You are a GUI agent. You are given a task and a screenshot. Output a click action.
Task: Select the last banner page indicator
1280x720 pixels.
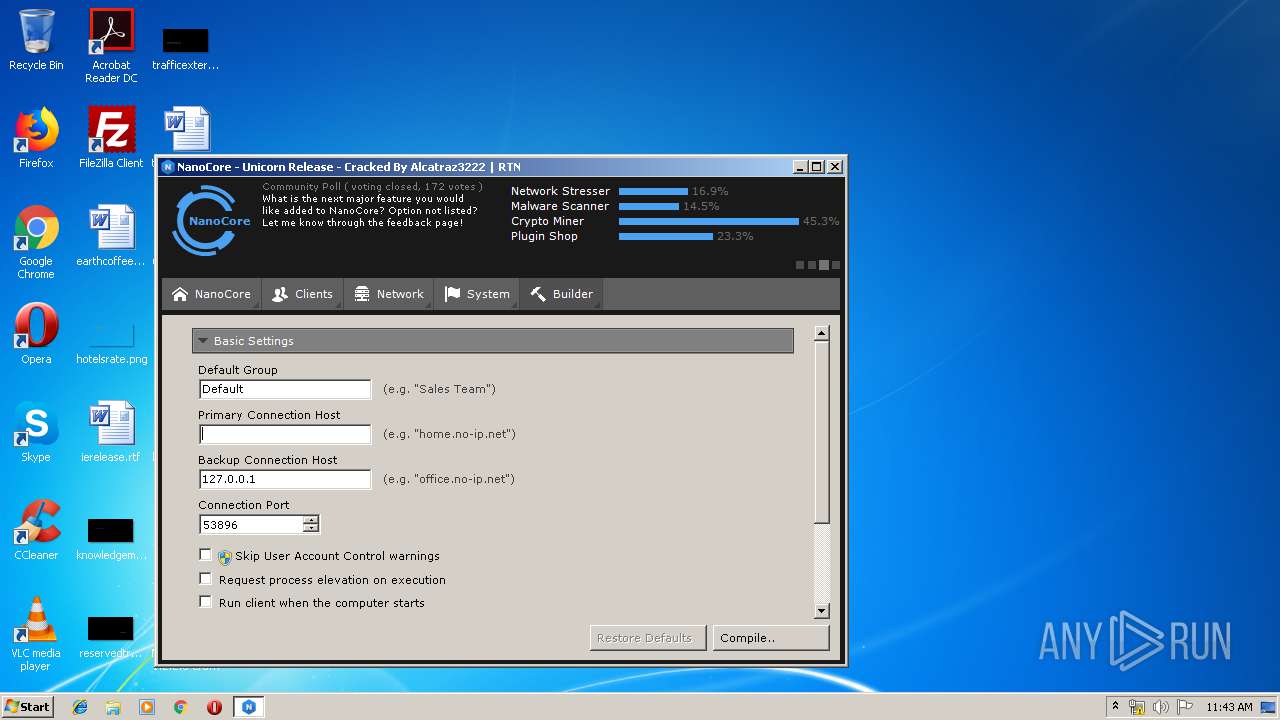tap(836, 265)
